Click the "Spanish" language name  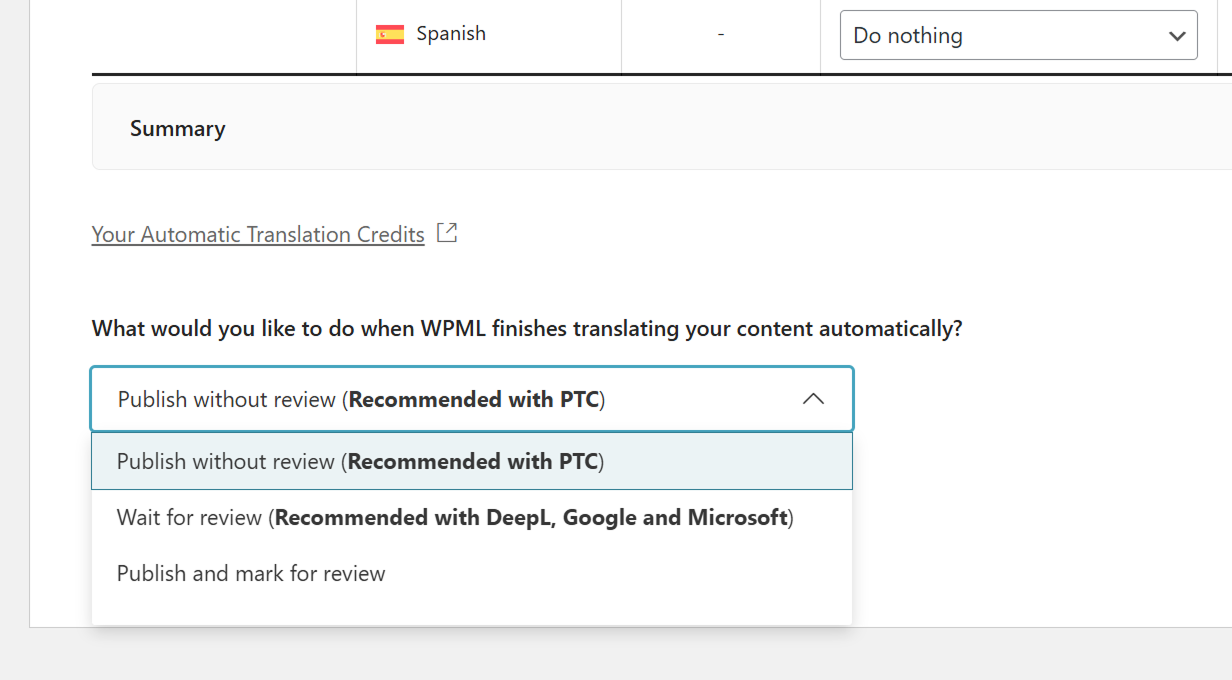point(451,34)
